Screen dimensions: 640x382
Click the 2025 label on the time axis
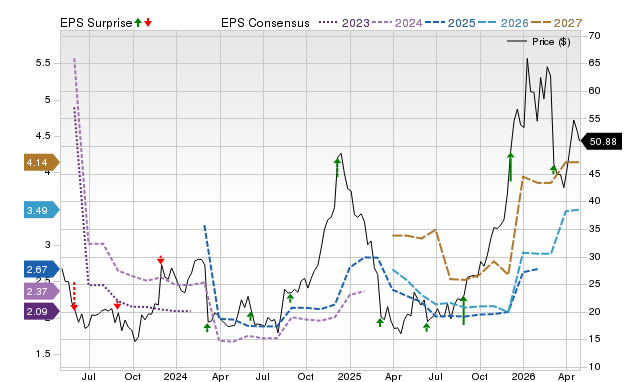pyautogui.click(x=349, y=376)
